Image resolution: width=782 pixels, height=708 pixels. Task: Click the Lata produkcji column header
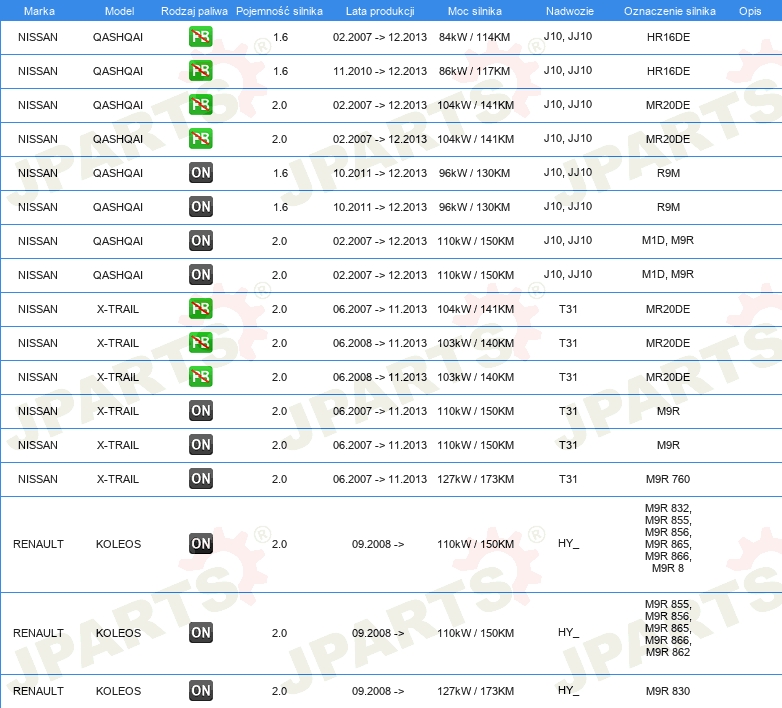click(380, 11)
